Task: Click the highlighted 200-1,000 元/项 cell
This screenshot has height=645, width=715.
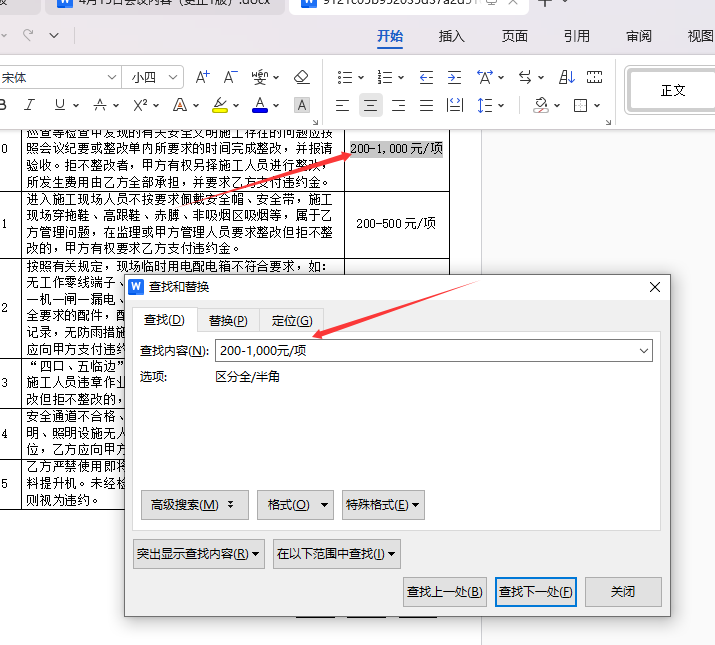Action: coord(396,148)
